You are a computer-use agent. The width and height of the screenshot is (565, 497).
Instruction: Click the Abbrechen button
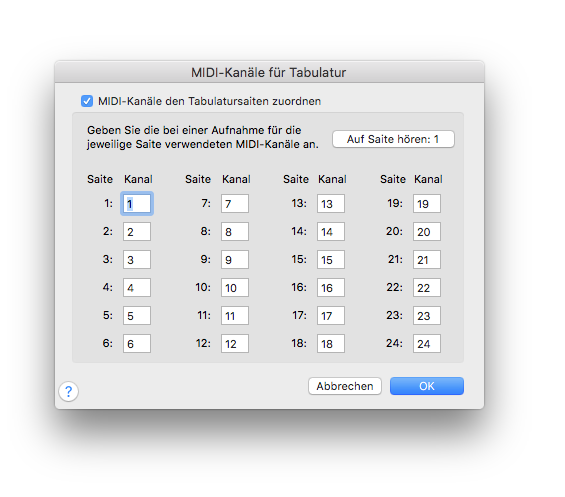pyautogui.click(x=345, y=386)
